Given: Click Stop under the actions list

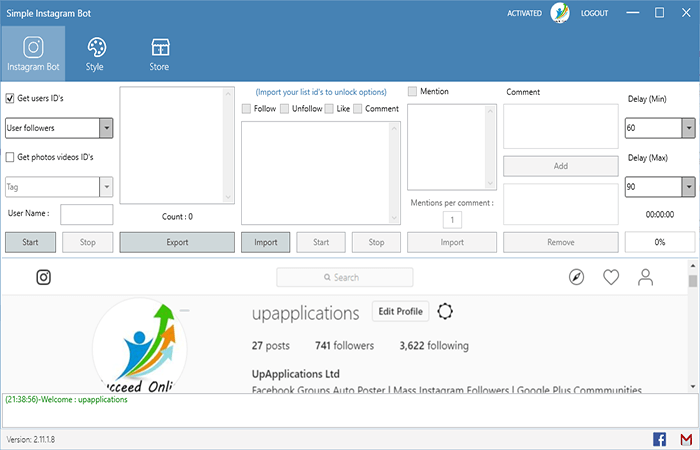Looking at the screenshot, I should [376, 242].
